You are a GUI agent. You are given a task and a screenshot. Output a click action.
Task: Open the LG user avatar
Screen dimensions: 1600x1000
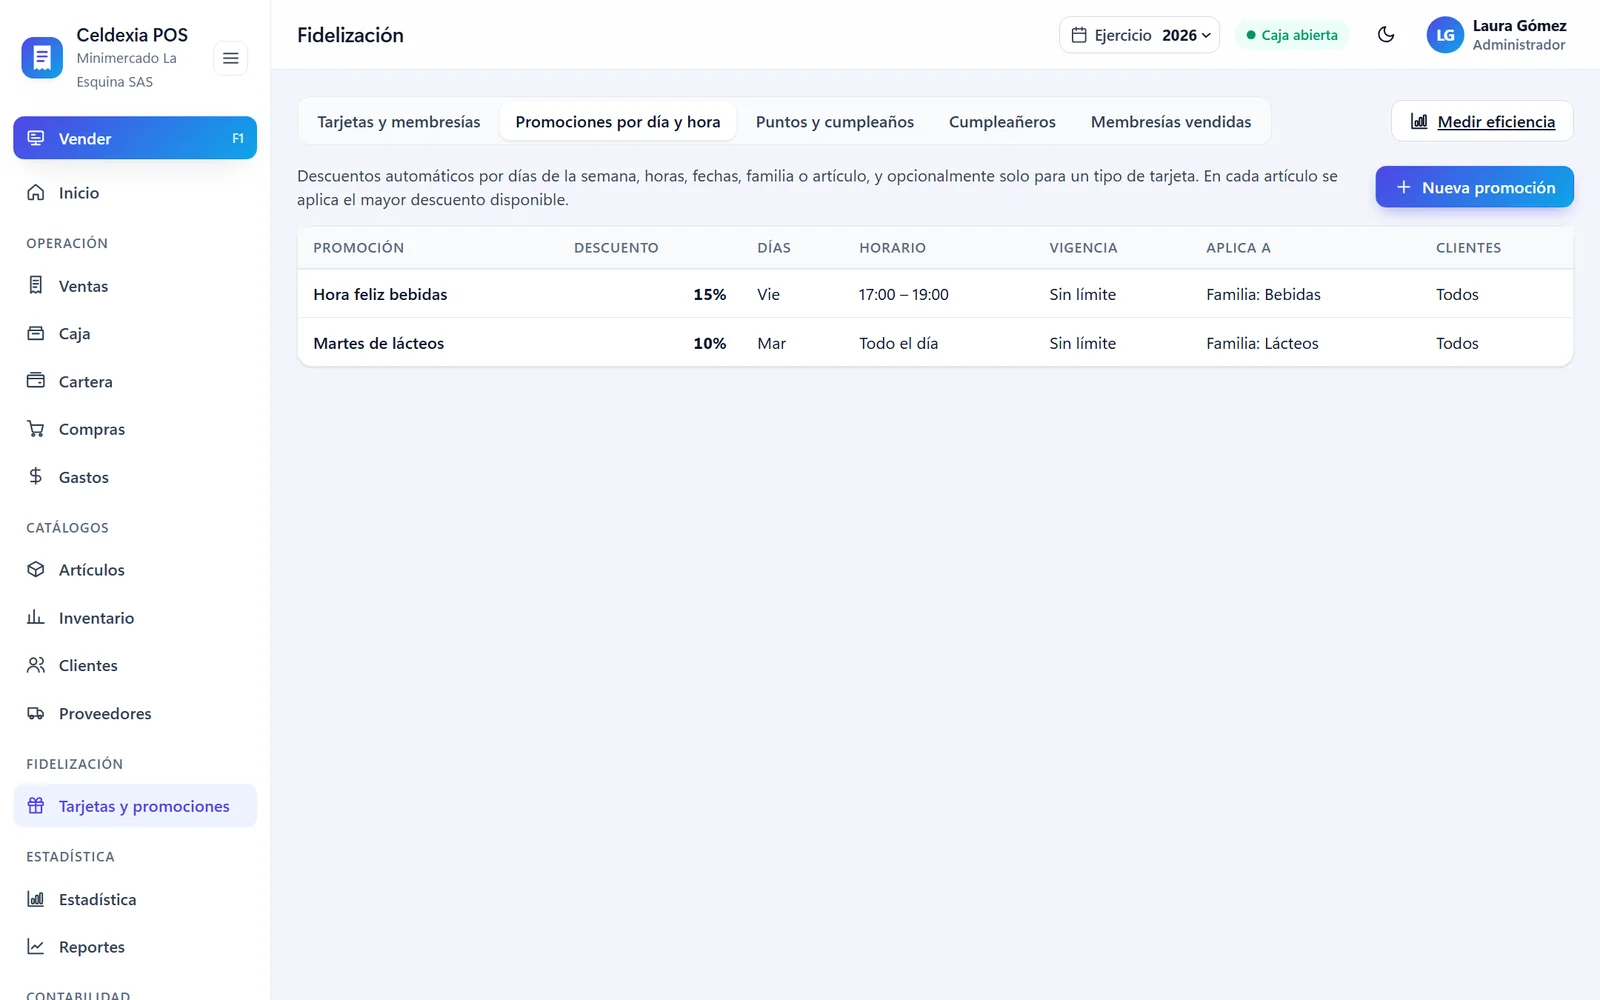[1445, 35]
